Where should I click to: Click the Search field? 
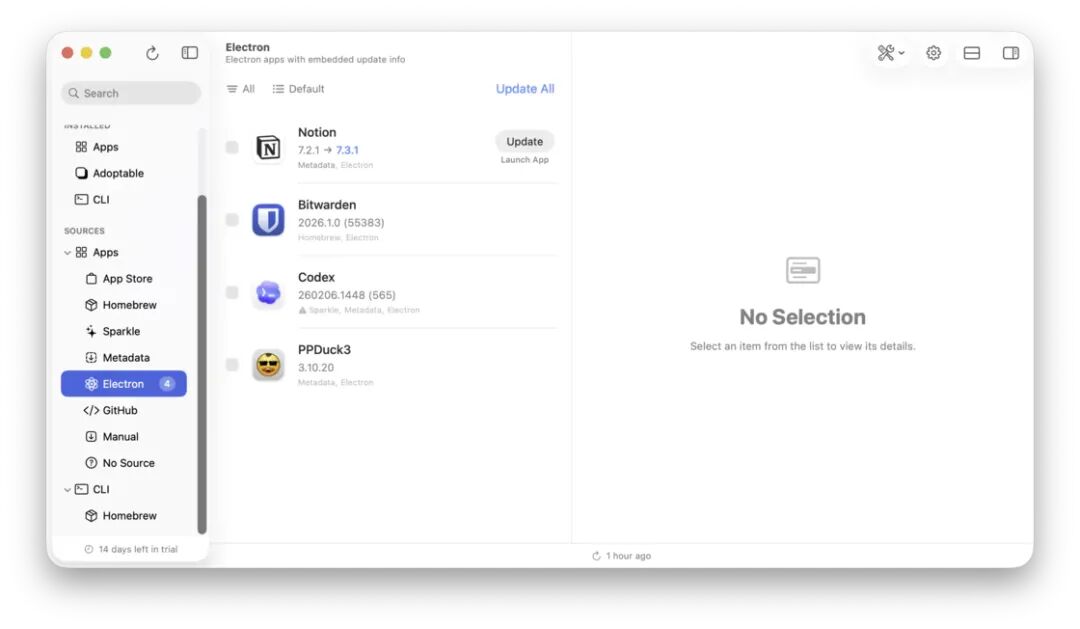[x=131, y=93]
